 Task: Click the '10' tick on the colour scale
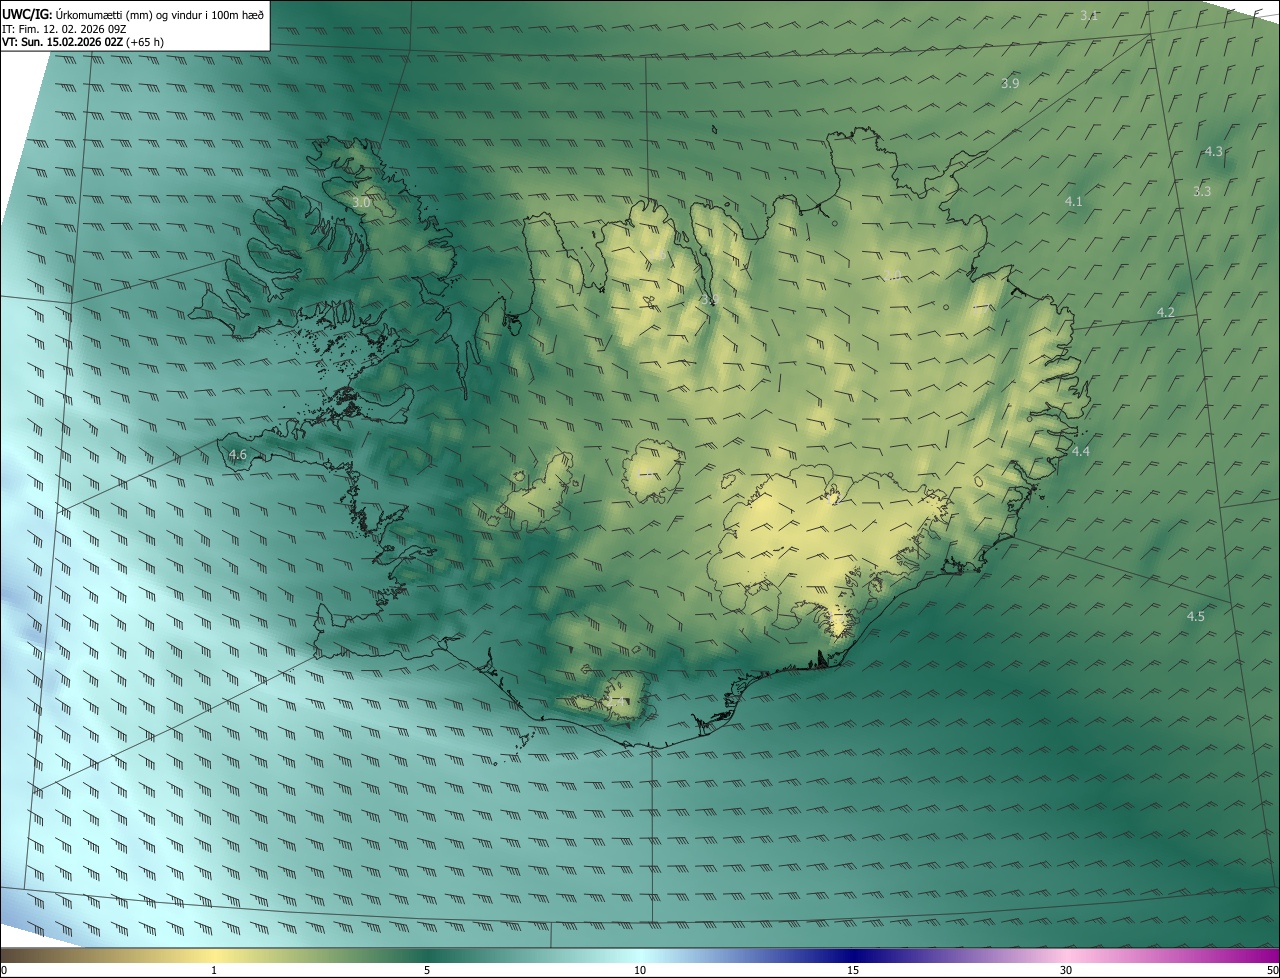click(x=640, y=970)
